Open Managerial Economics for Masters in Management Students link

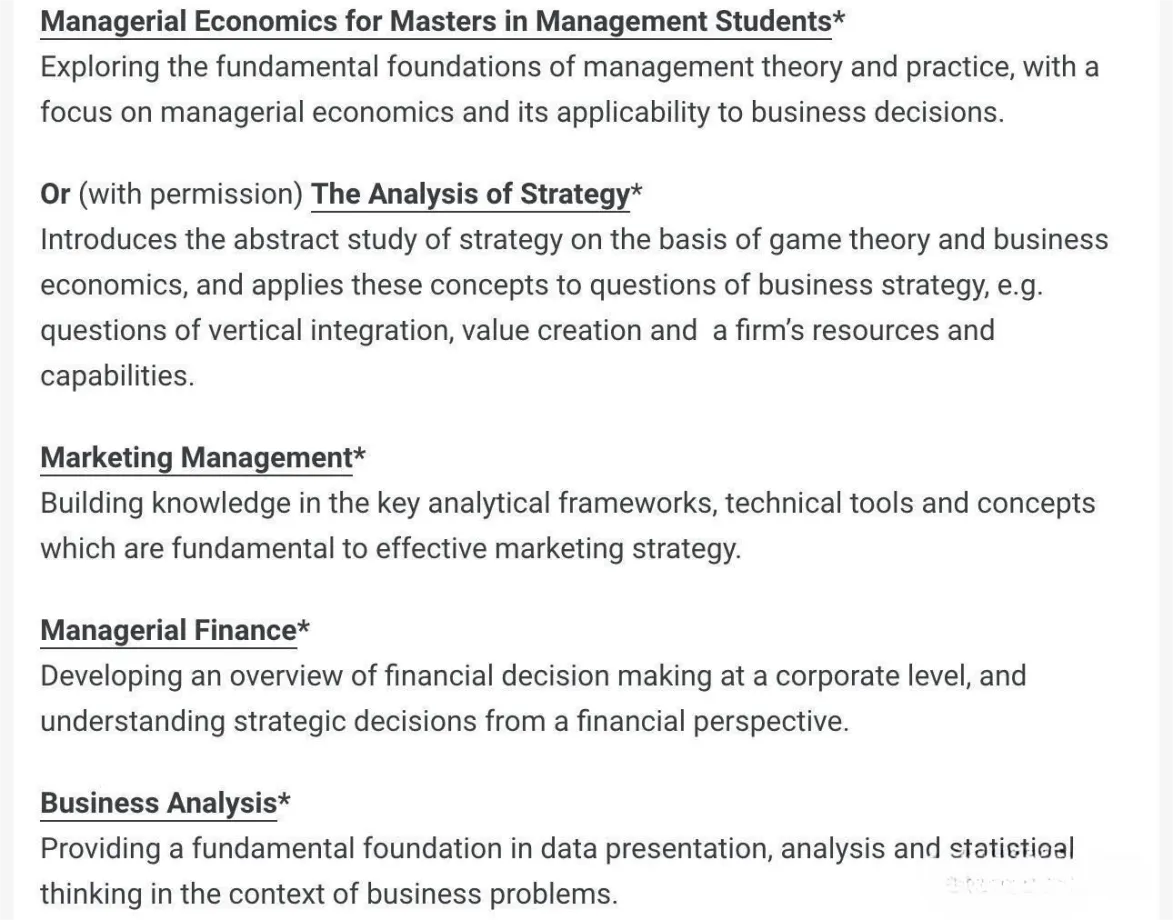coord(435,21)
